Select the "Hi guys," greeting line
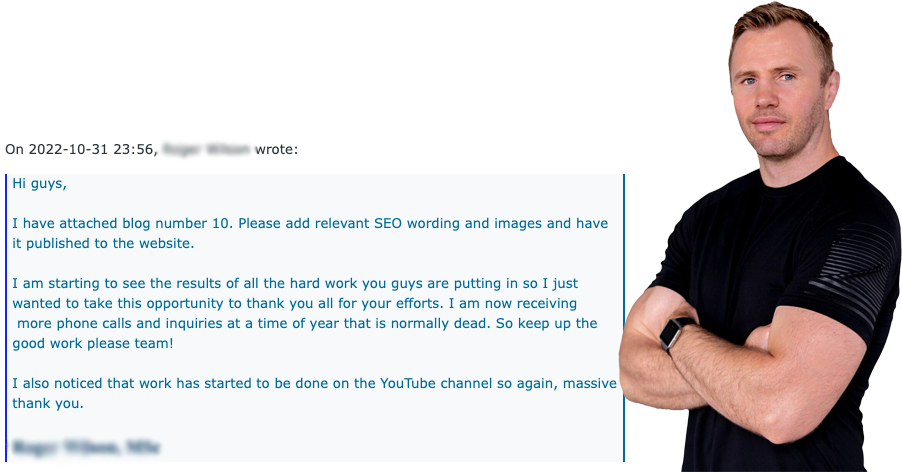 click(40, 184)
